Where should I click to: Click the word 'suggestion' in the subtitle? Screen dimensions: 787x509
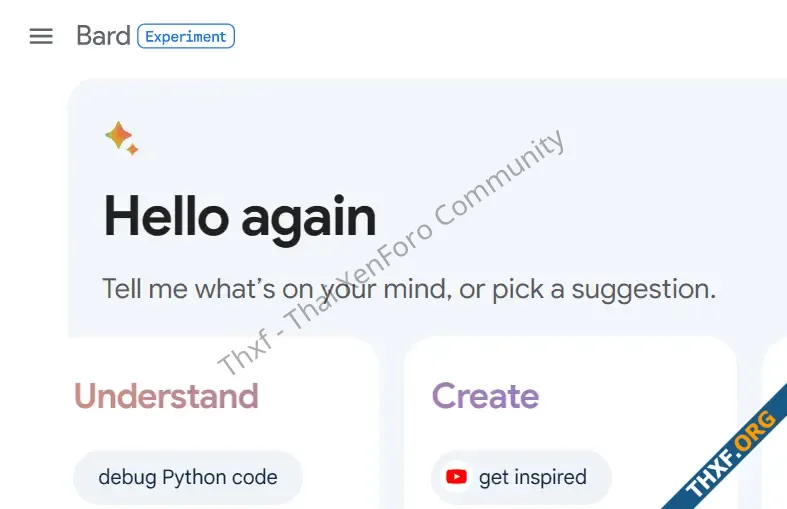[x=643, y=290]
